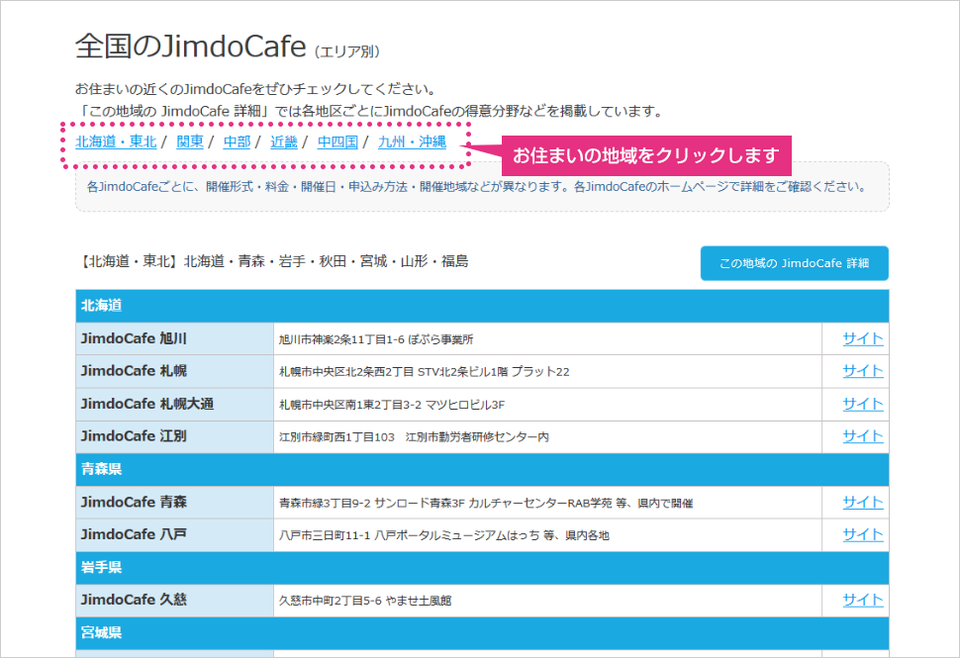Viewport: 960px width, 658px height.
Task: Select the JimdoCafe 旭川 name cell
Action: 174,338
